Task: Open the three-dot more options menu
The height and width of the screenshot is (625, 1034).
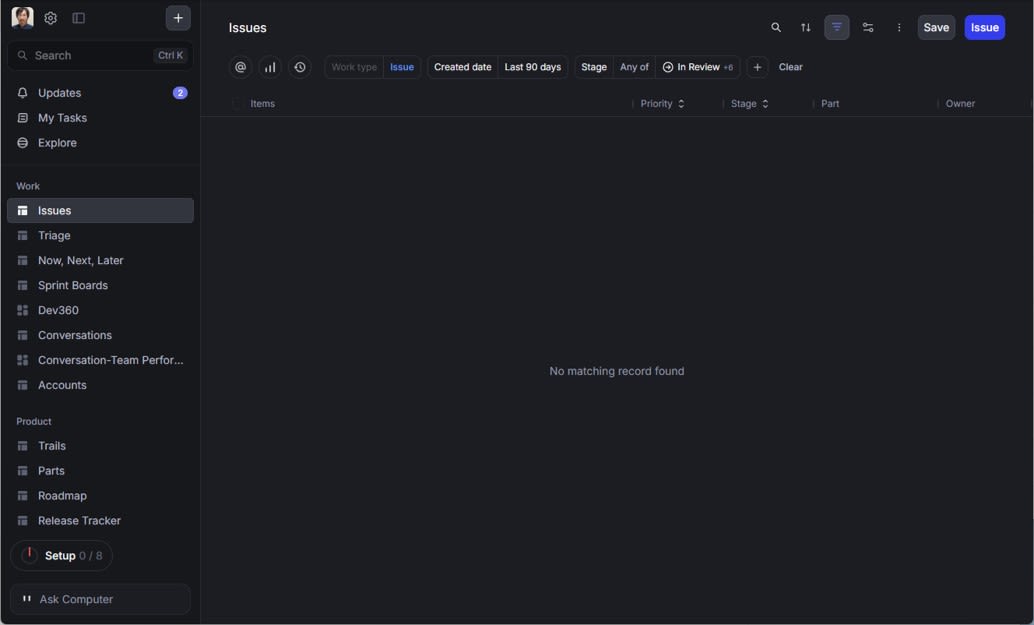Action: click(899, 28)
